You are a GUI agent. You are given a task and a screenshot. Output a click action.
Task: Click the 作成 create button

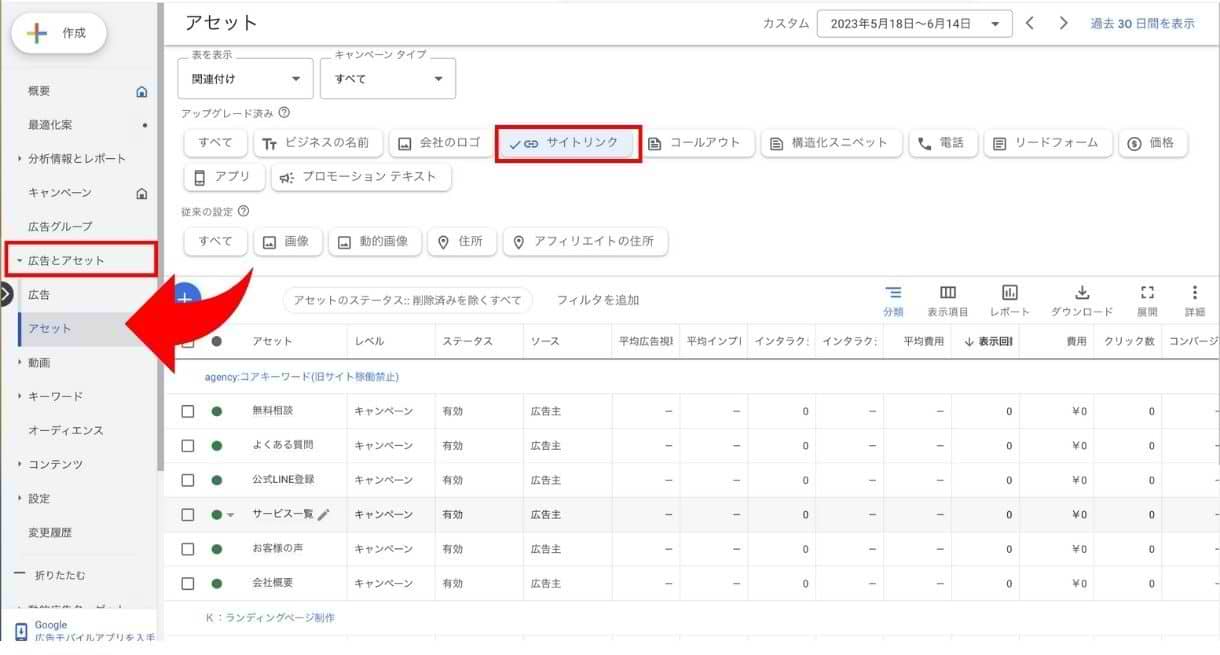(59, 33)
